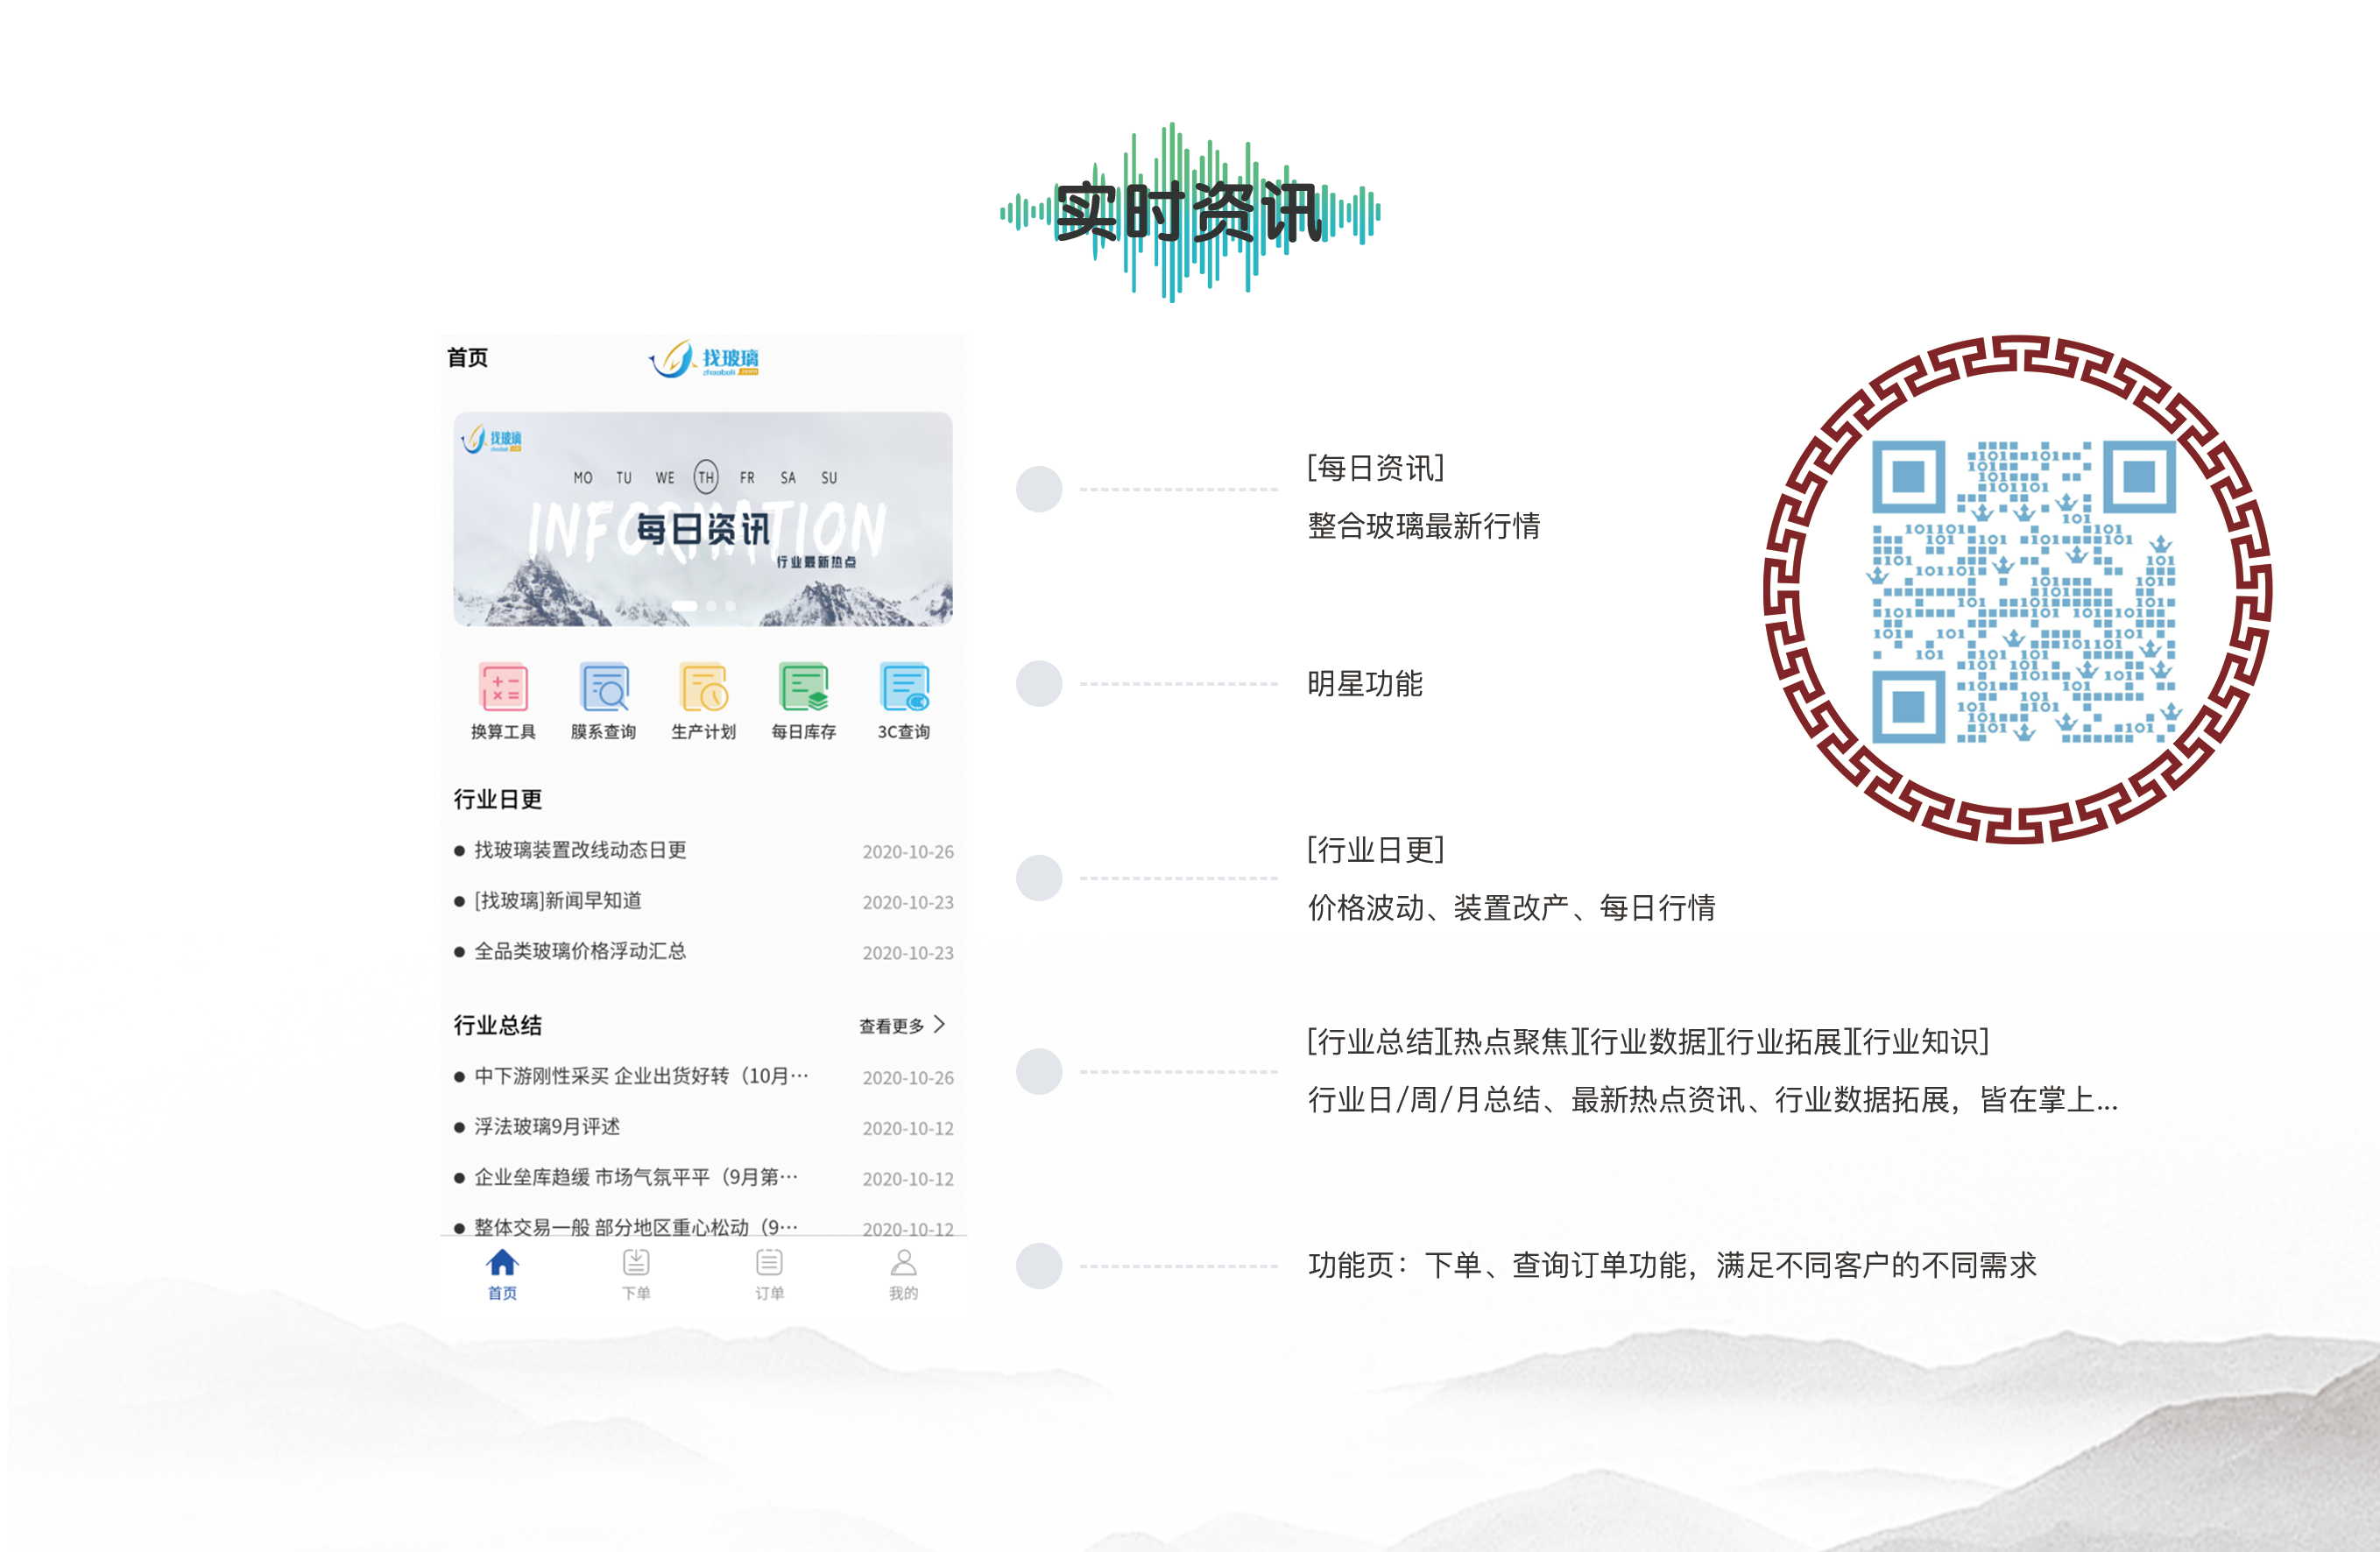Open 全品类玻璃价格浮动汇总 article
The width and height of the screenshot is (2380, 1552).
click(x=580, y=951)
